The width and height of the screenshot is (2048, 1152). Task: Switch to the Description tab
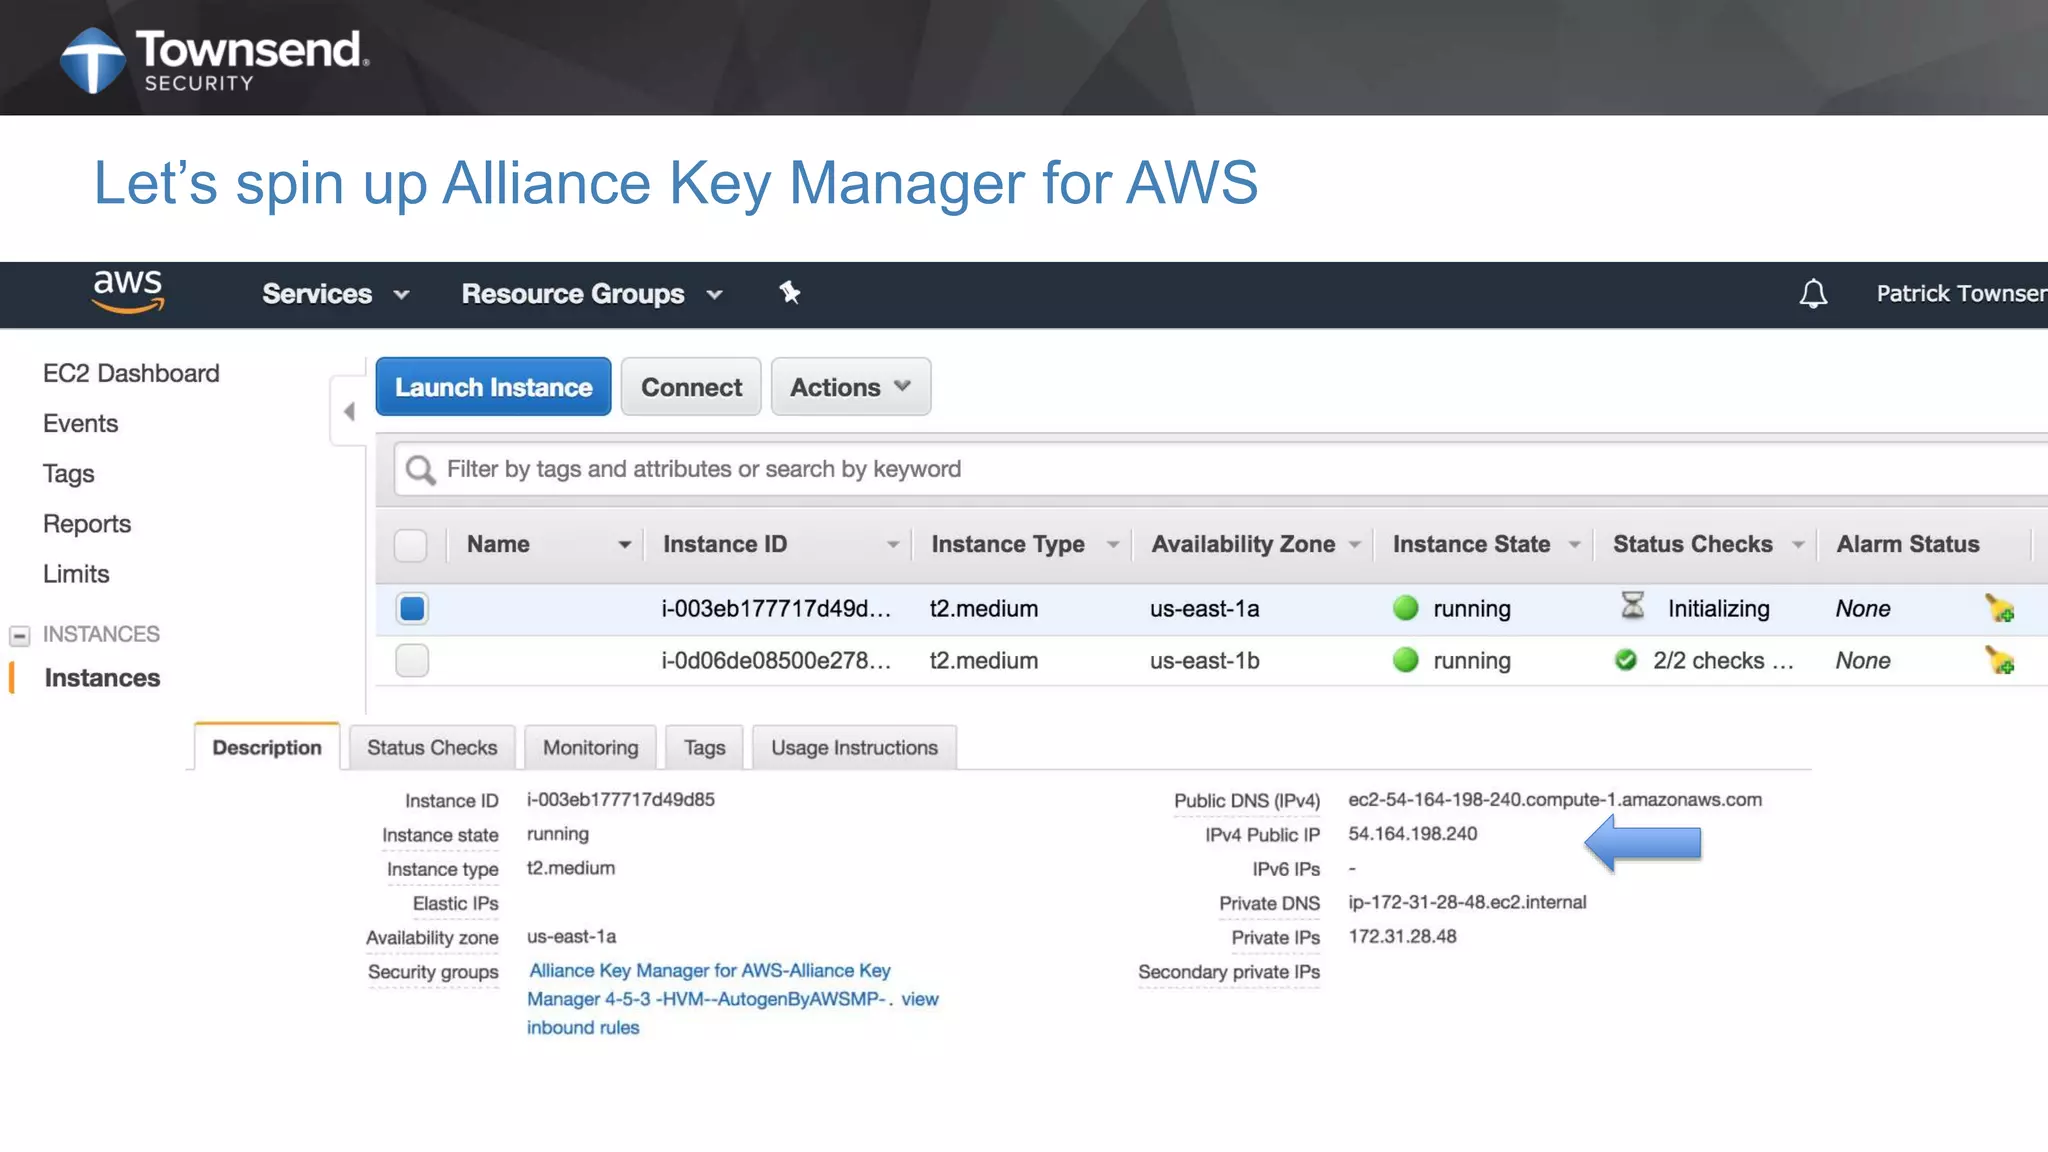click(x=267, y=747)
